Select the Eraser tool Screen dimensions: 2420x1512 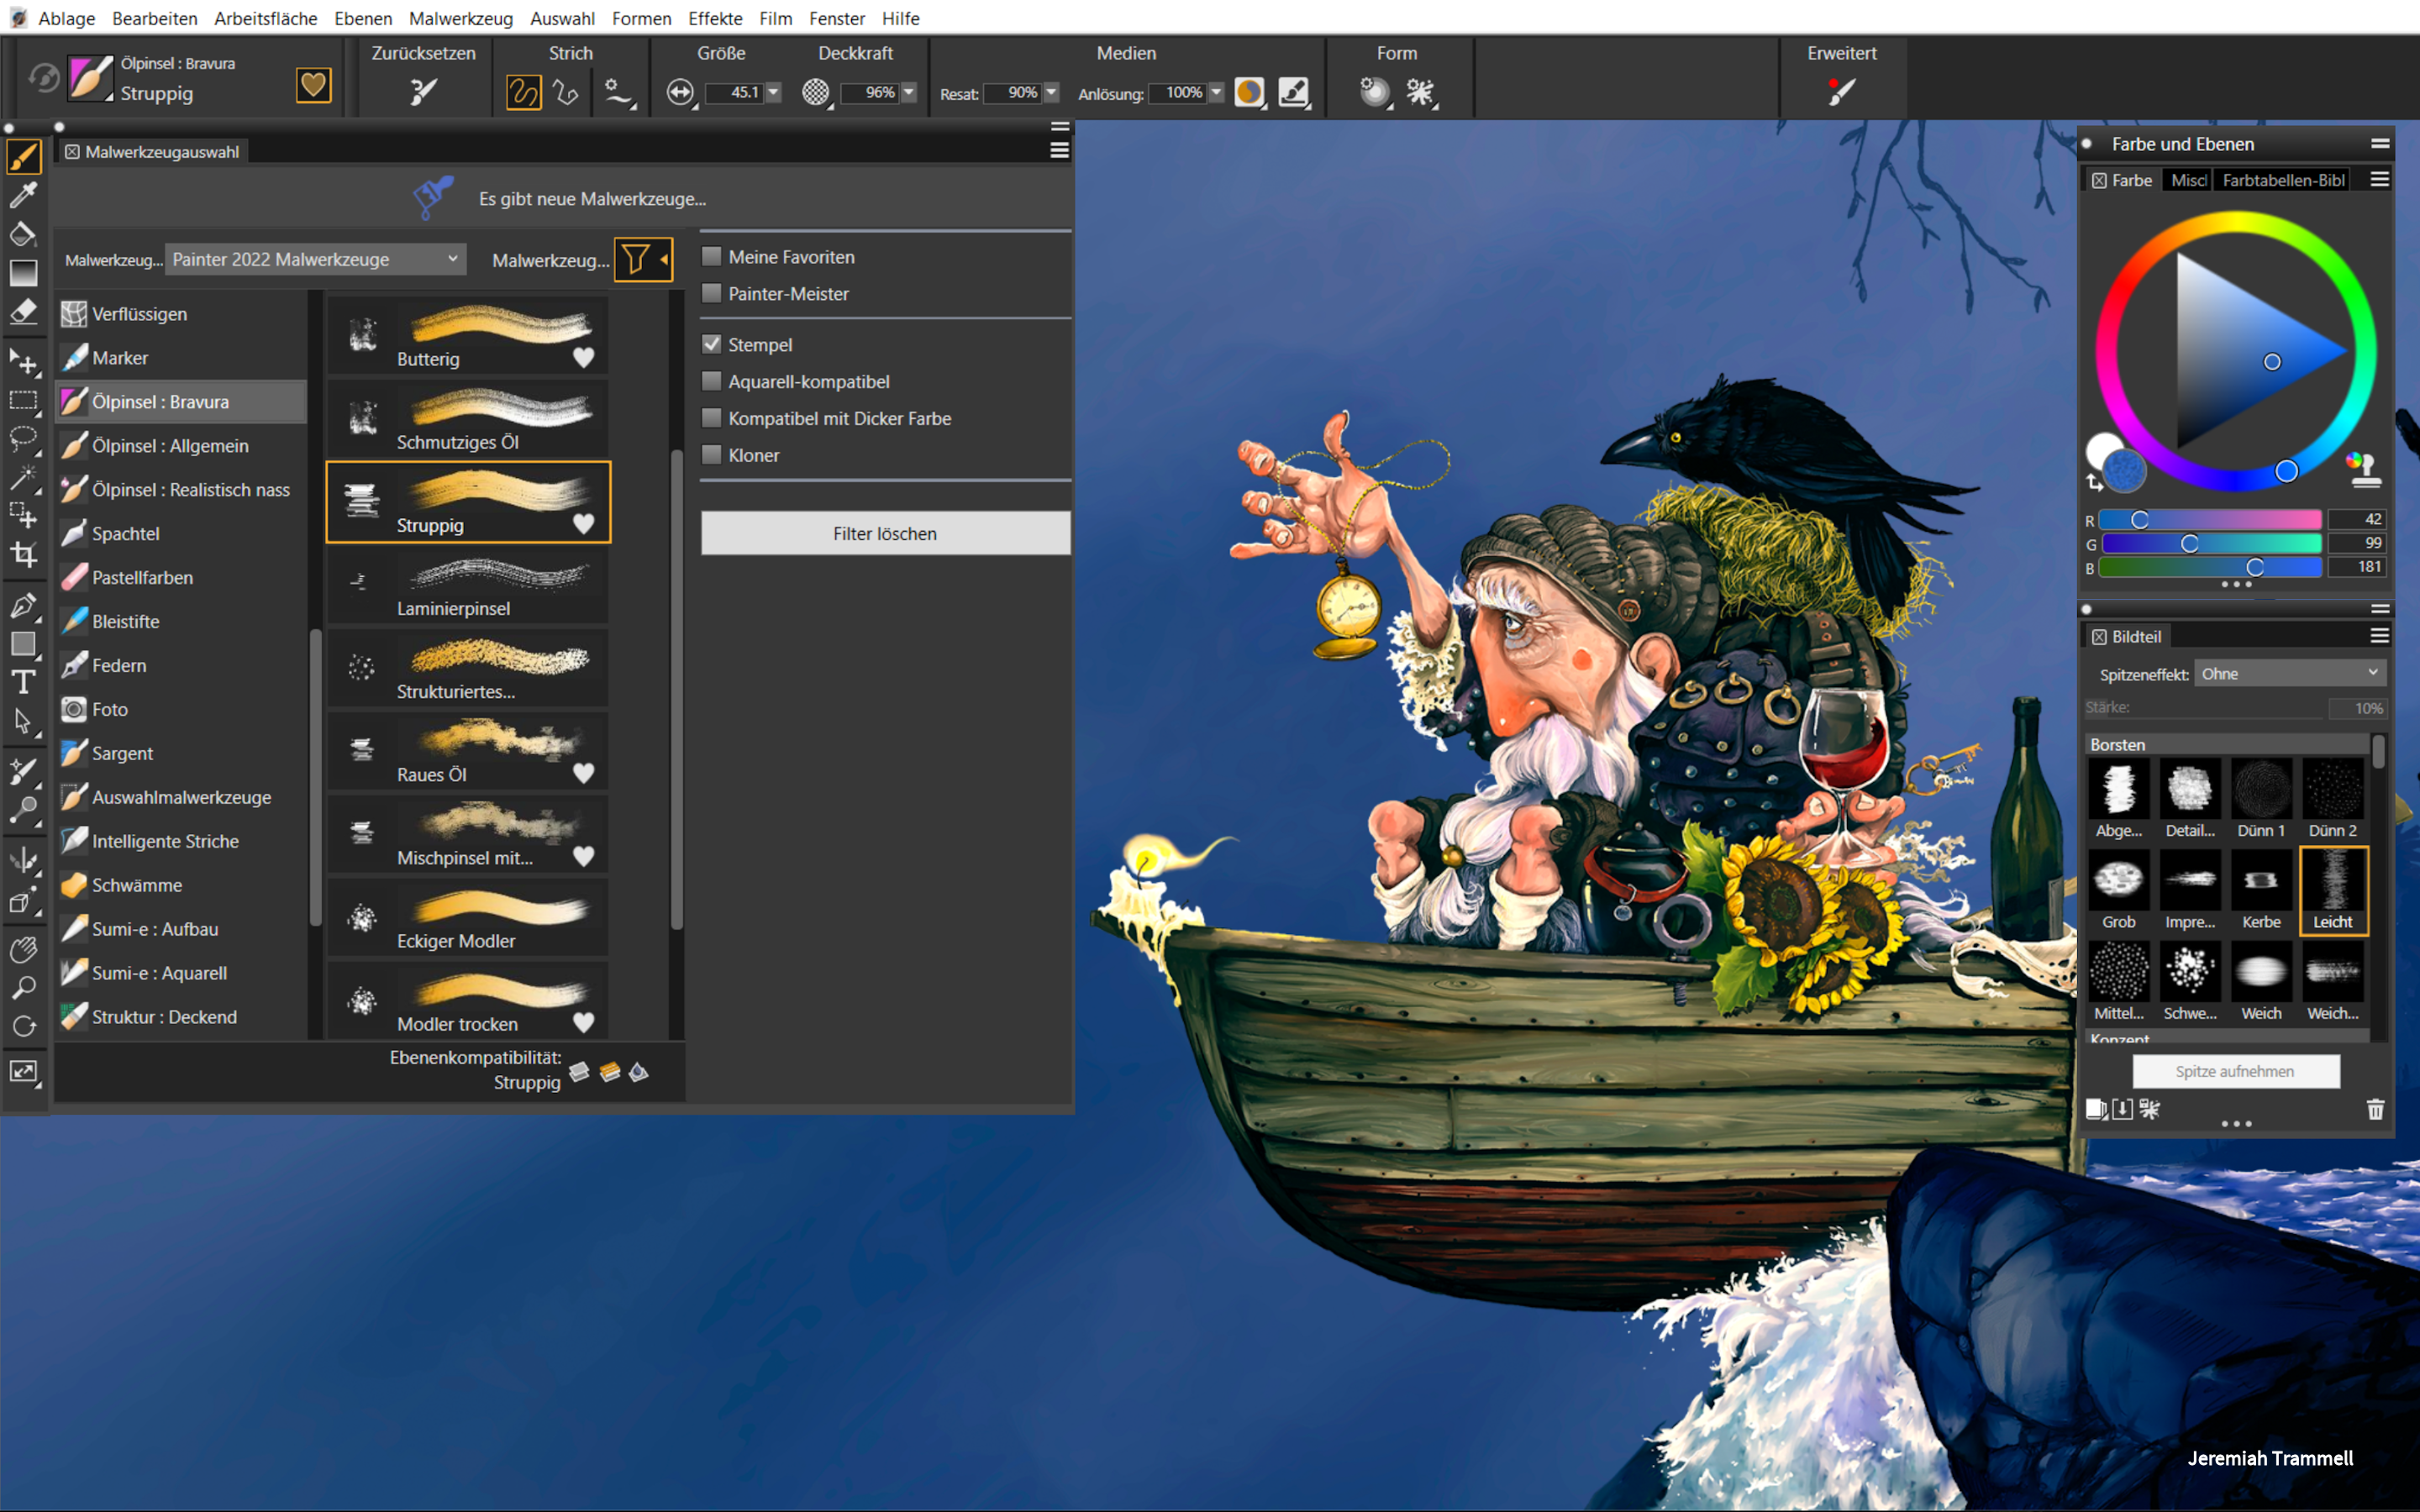click(x=24, y=311)
